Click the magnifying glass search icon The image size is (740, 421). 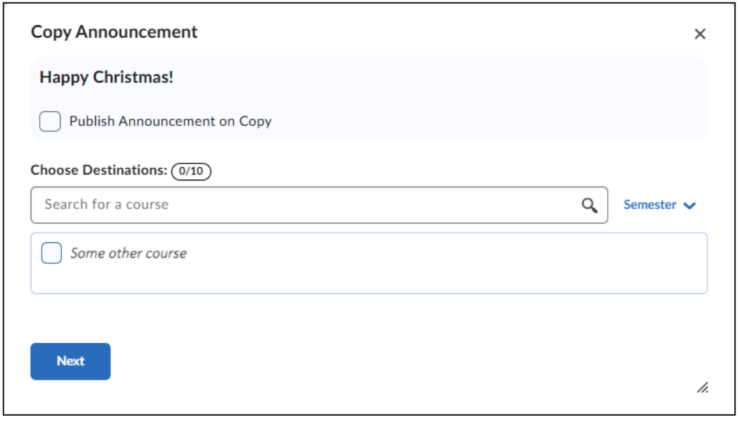coord(589,205)
